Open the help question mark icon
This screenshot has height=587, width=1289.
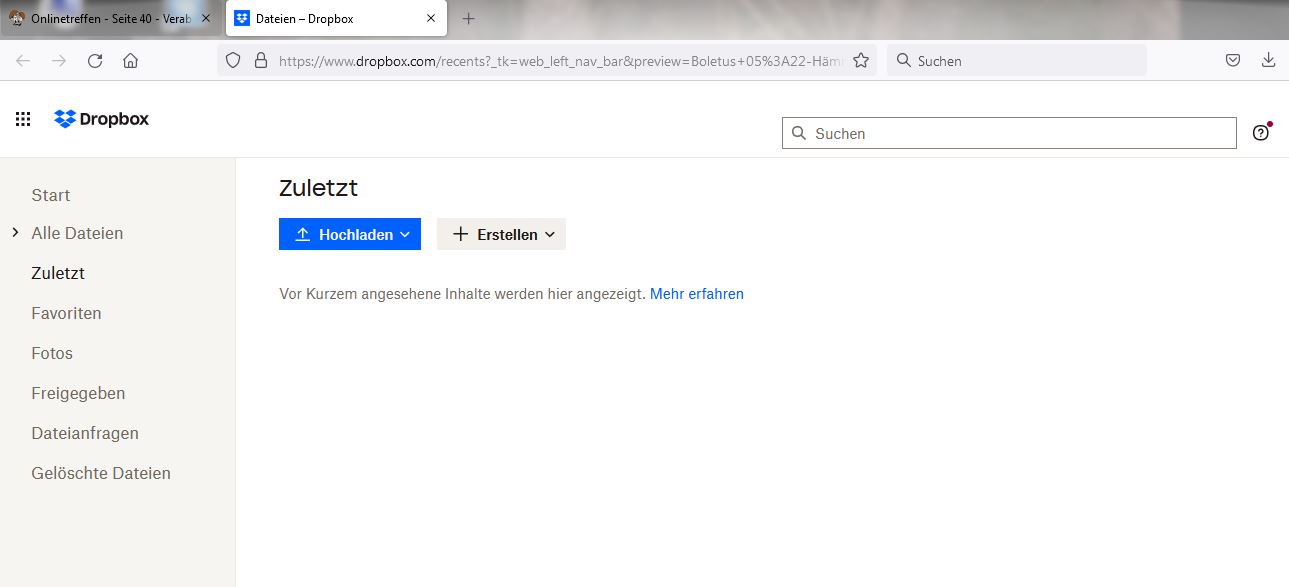[1260, 133]
